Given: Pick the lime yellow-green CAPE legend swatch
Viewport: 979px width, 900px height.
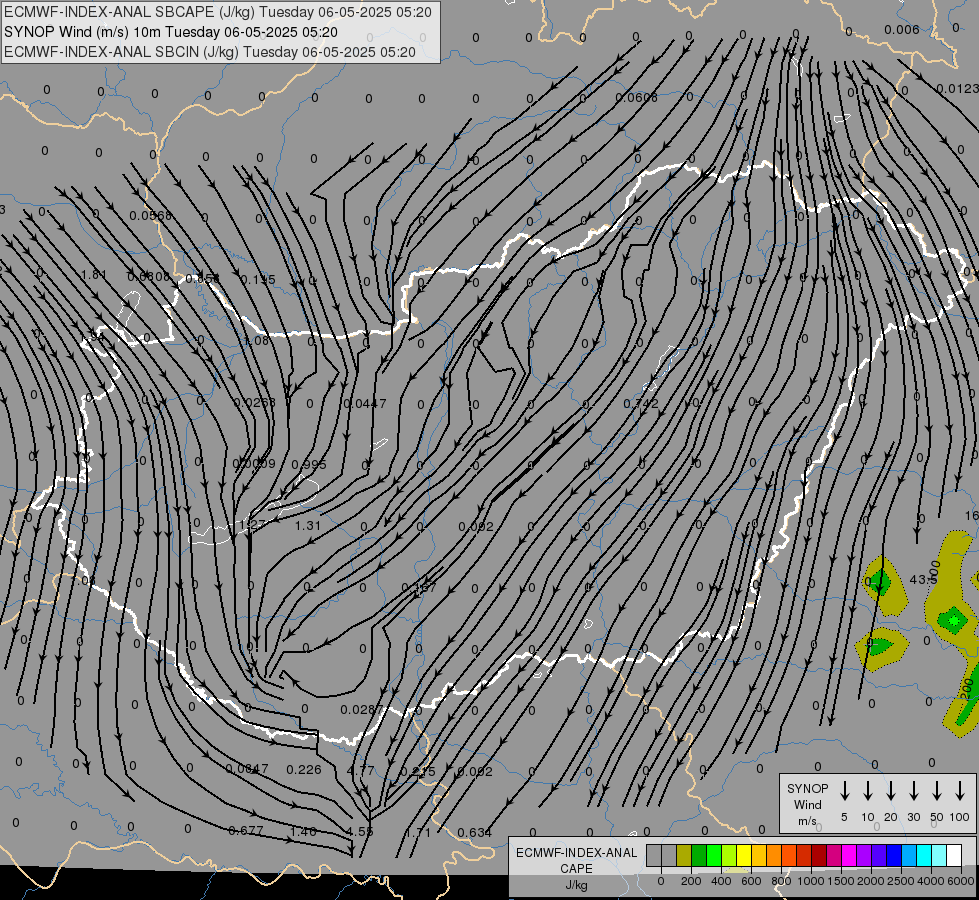Looking at the screenshot, I should (x=729, y=856).
